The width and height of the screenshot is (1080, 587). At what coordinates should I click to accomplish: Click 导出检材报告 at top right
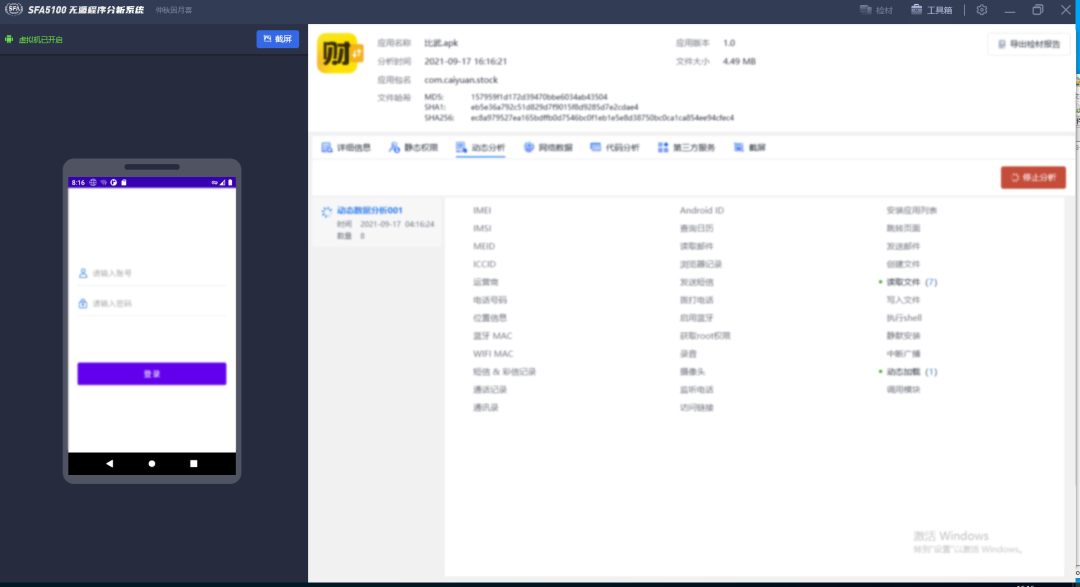click(x=1030, y=44)
